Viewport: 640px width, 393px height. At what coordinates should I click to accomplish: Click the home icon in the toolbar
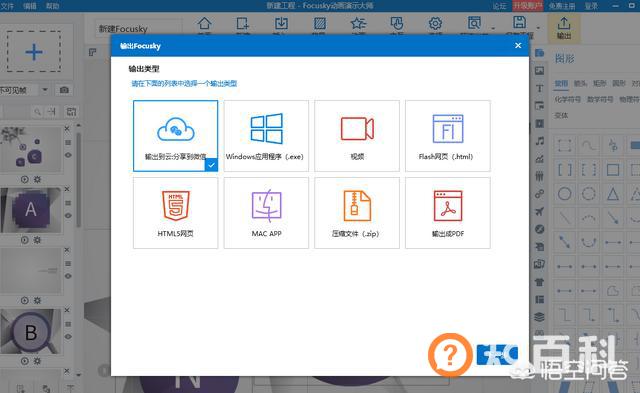(x=204, y=24)
